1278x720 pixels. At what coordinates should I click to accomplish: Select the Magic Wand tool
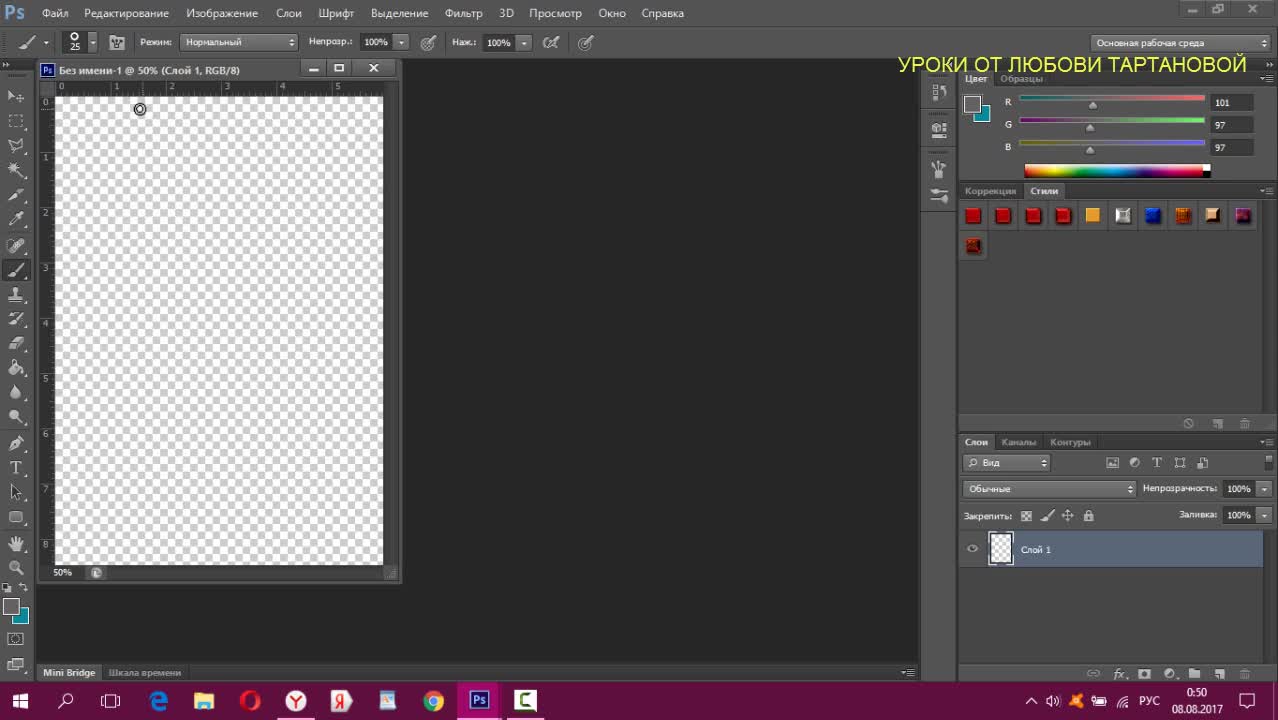[x=16, y=171]
